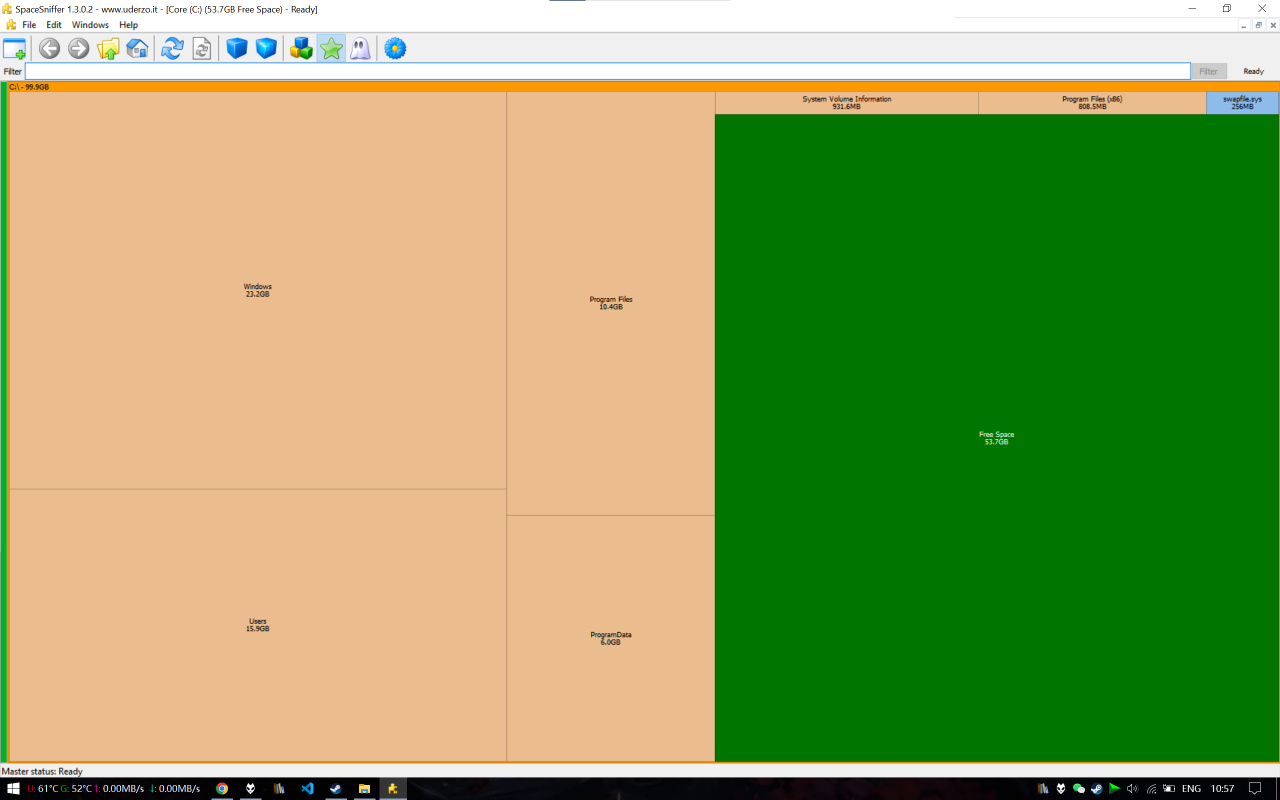Show more detail with the second blue cube
This screenshot has height=800, width=1280.
tap(266, 48)
